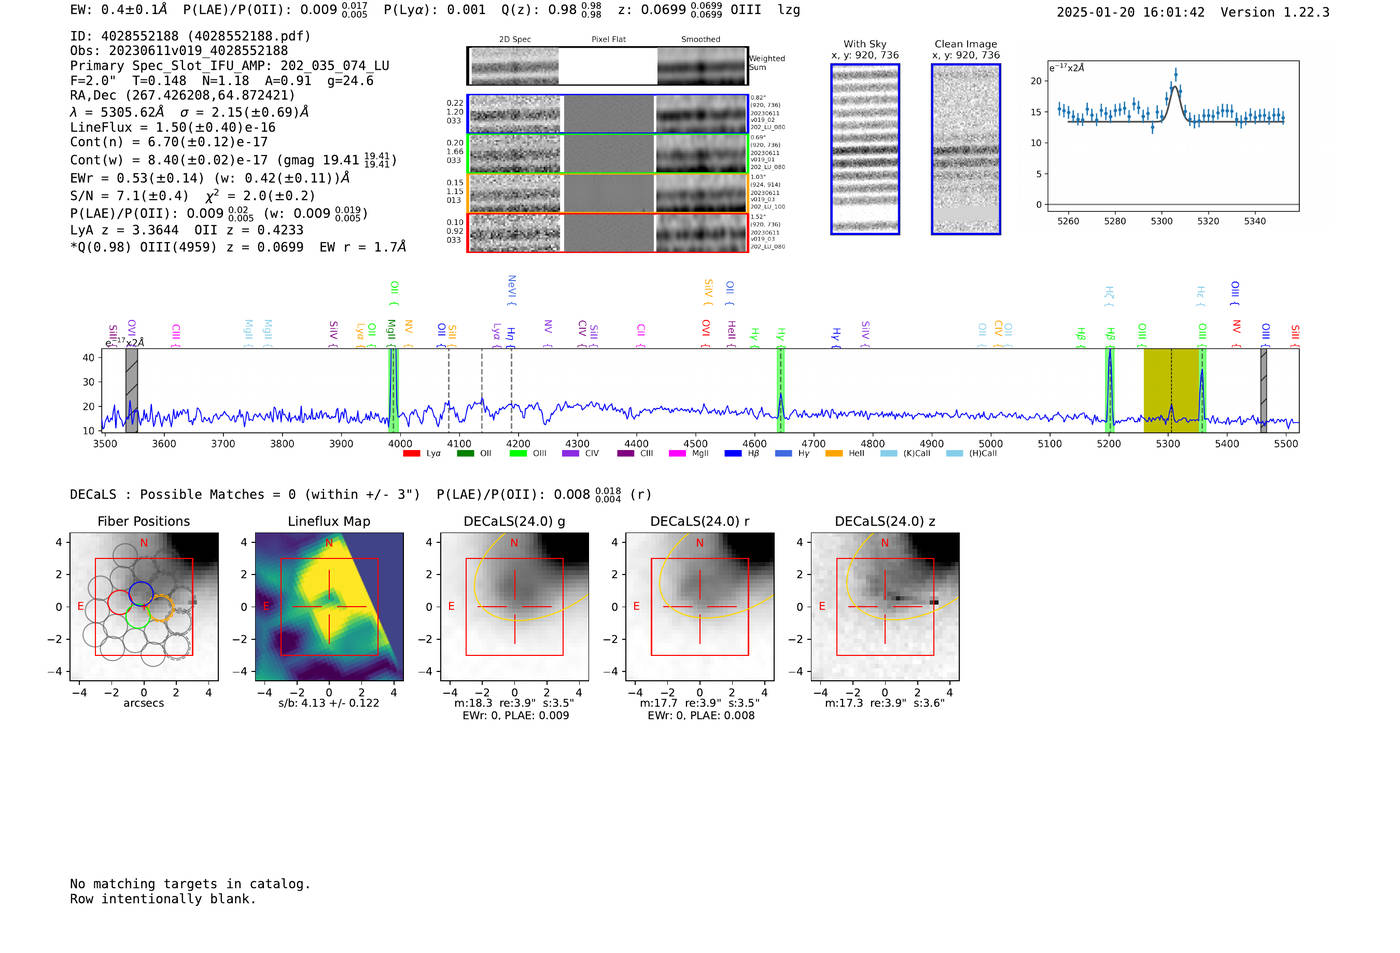Pick the dark purple CIII legend swatch
The height and width of the screenshot is (953, 1400).
626,453
